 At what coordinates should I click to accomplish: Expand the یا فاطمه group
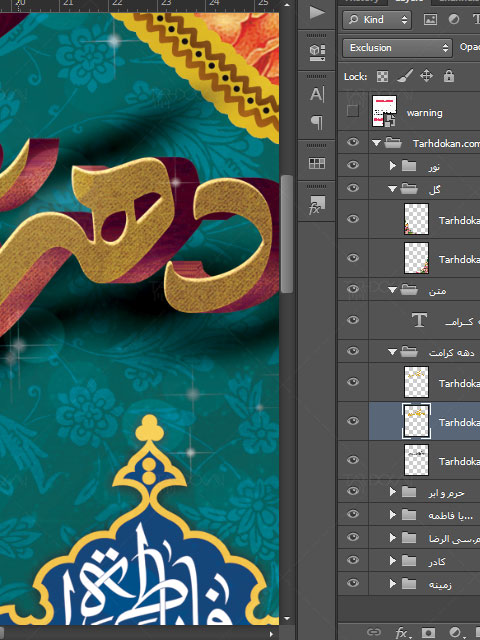[393, 515]
